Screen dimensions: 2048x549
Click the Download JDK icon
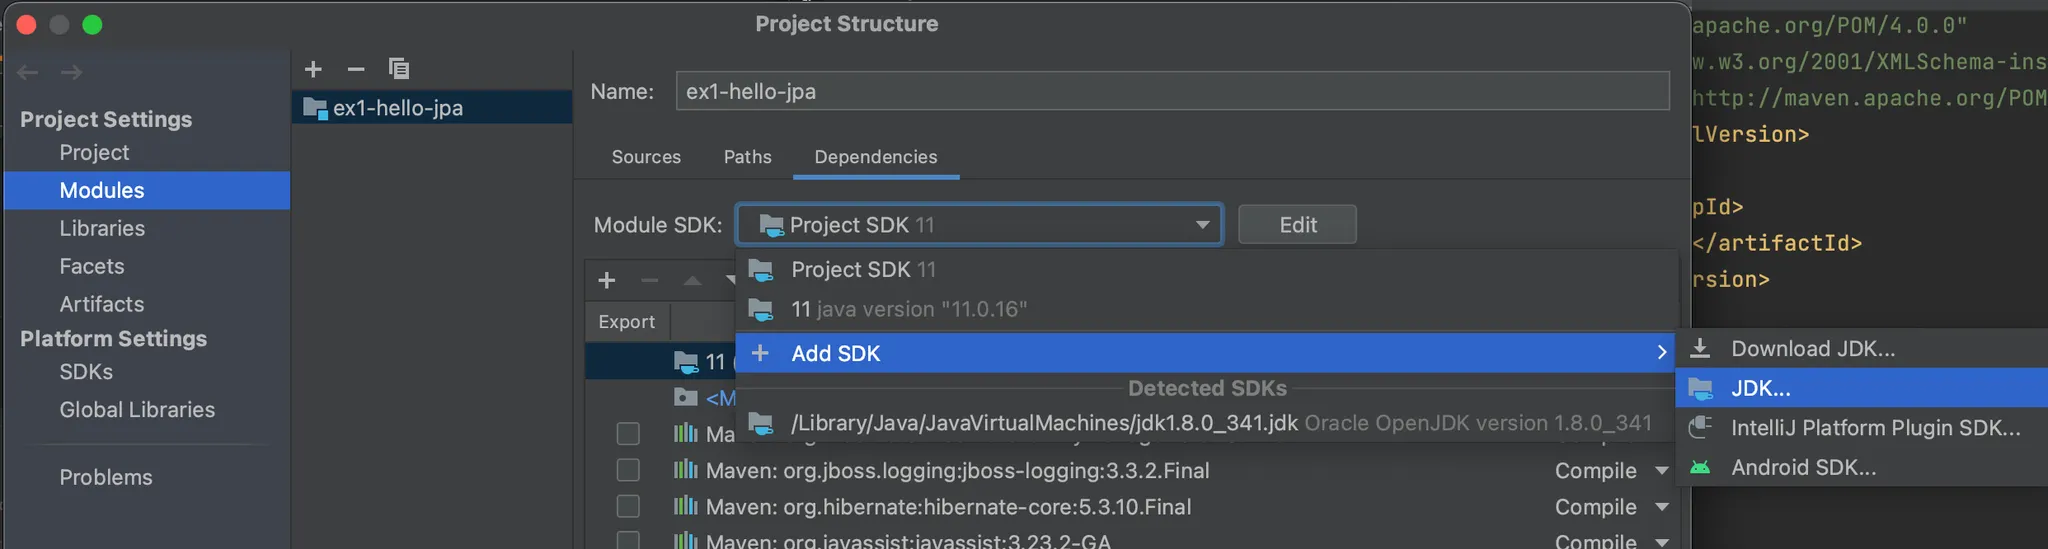[x=1700, y=349]
